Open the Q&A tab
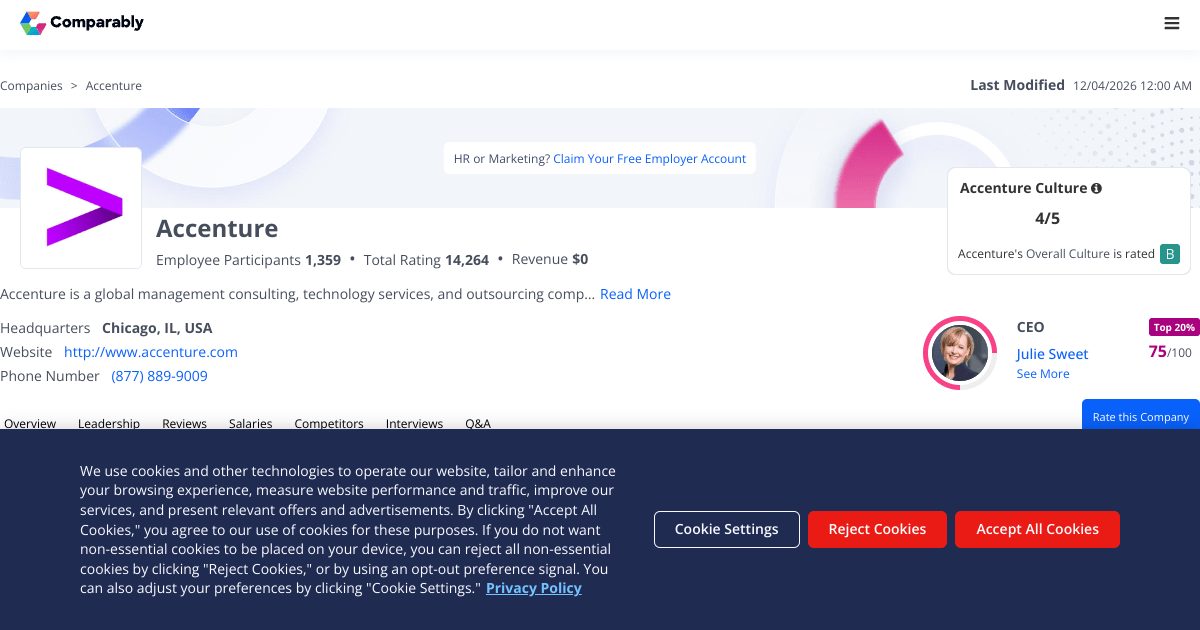 coord(478,423)
